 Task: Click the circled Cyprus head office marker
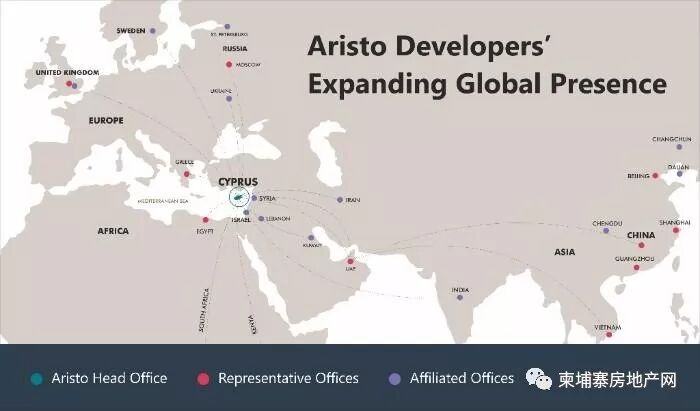pyautogui.click(x=239, y=197)
